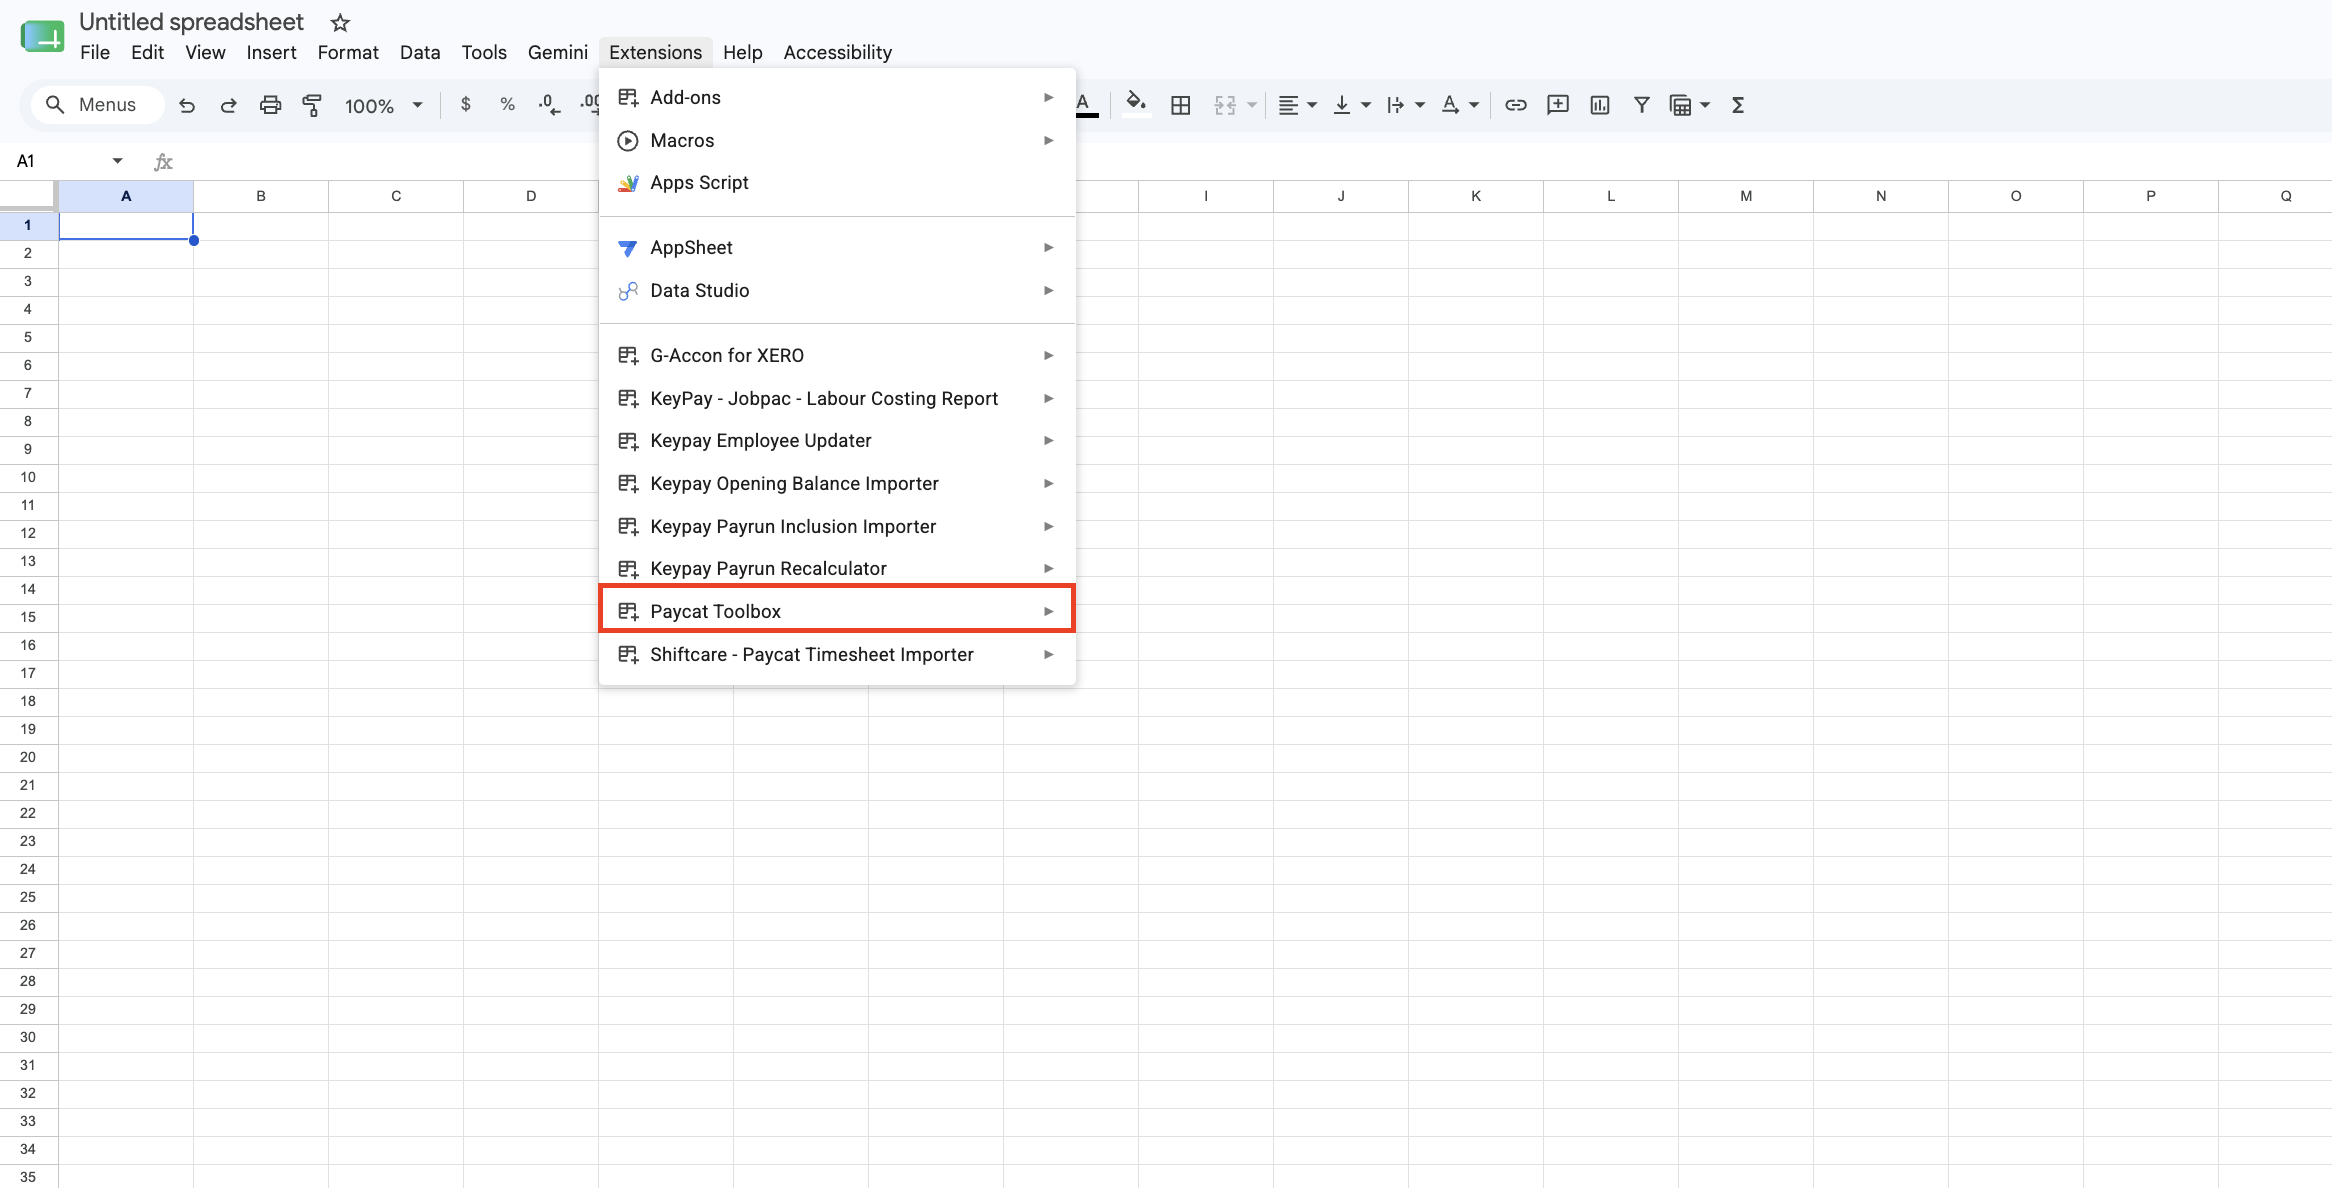The image size is (2332, 1188).
Task: Open the Text wrapping dropdown
Action: (1406, 105)
